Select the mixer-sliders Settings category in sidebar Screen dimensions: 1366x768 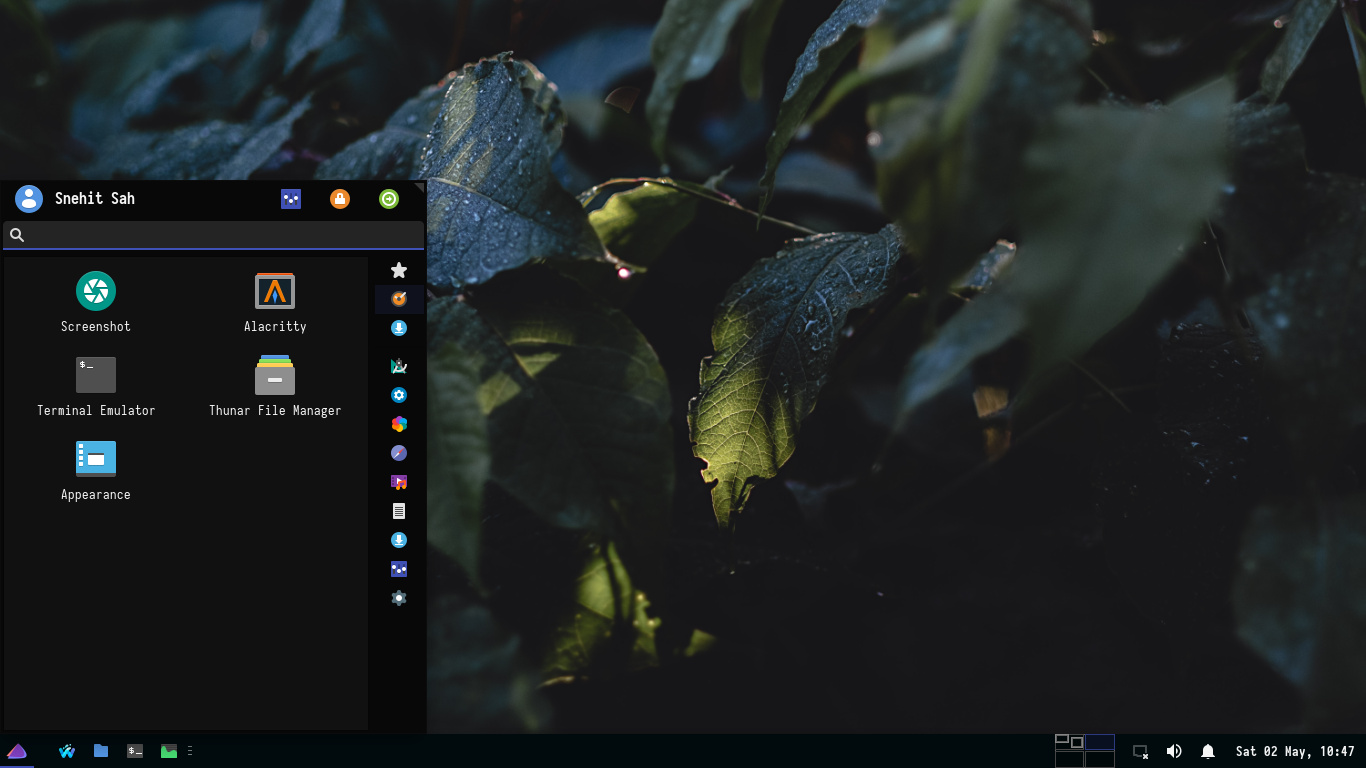(x=399, y=569)
